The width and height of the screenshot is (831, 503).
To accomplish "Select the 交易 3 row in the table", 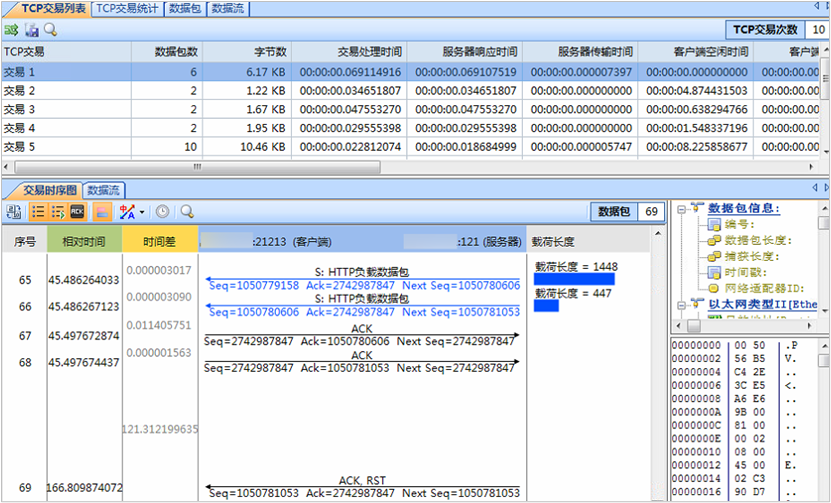I will 20,109.
